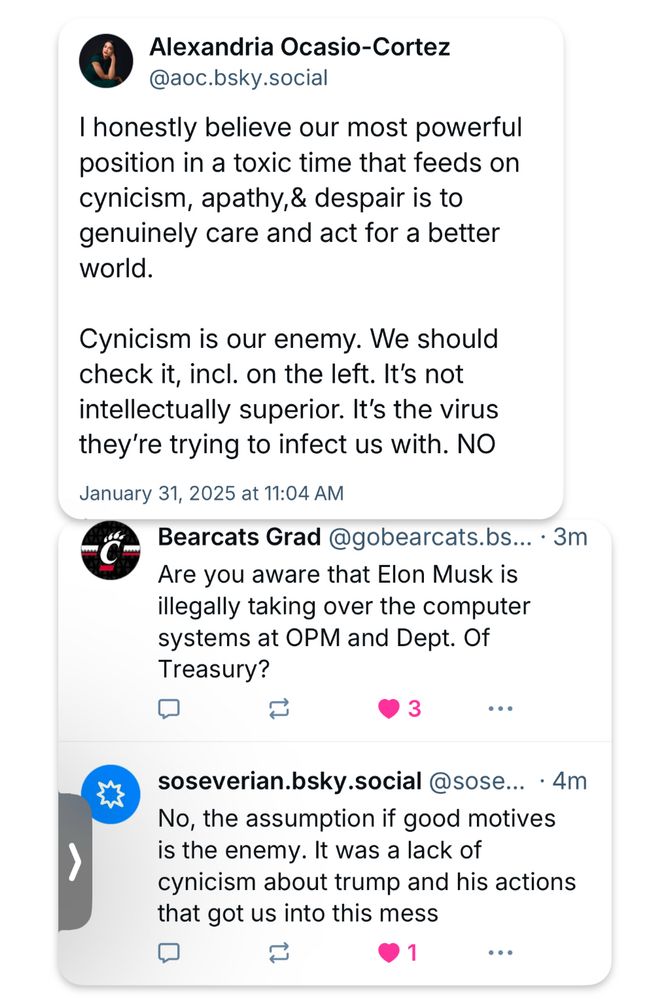Toggle like on soseverian's comment

pos(389,953)
